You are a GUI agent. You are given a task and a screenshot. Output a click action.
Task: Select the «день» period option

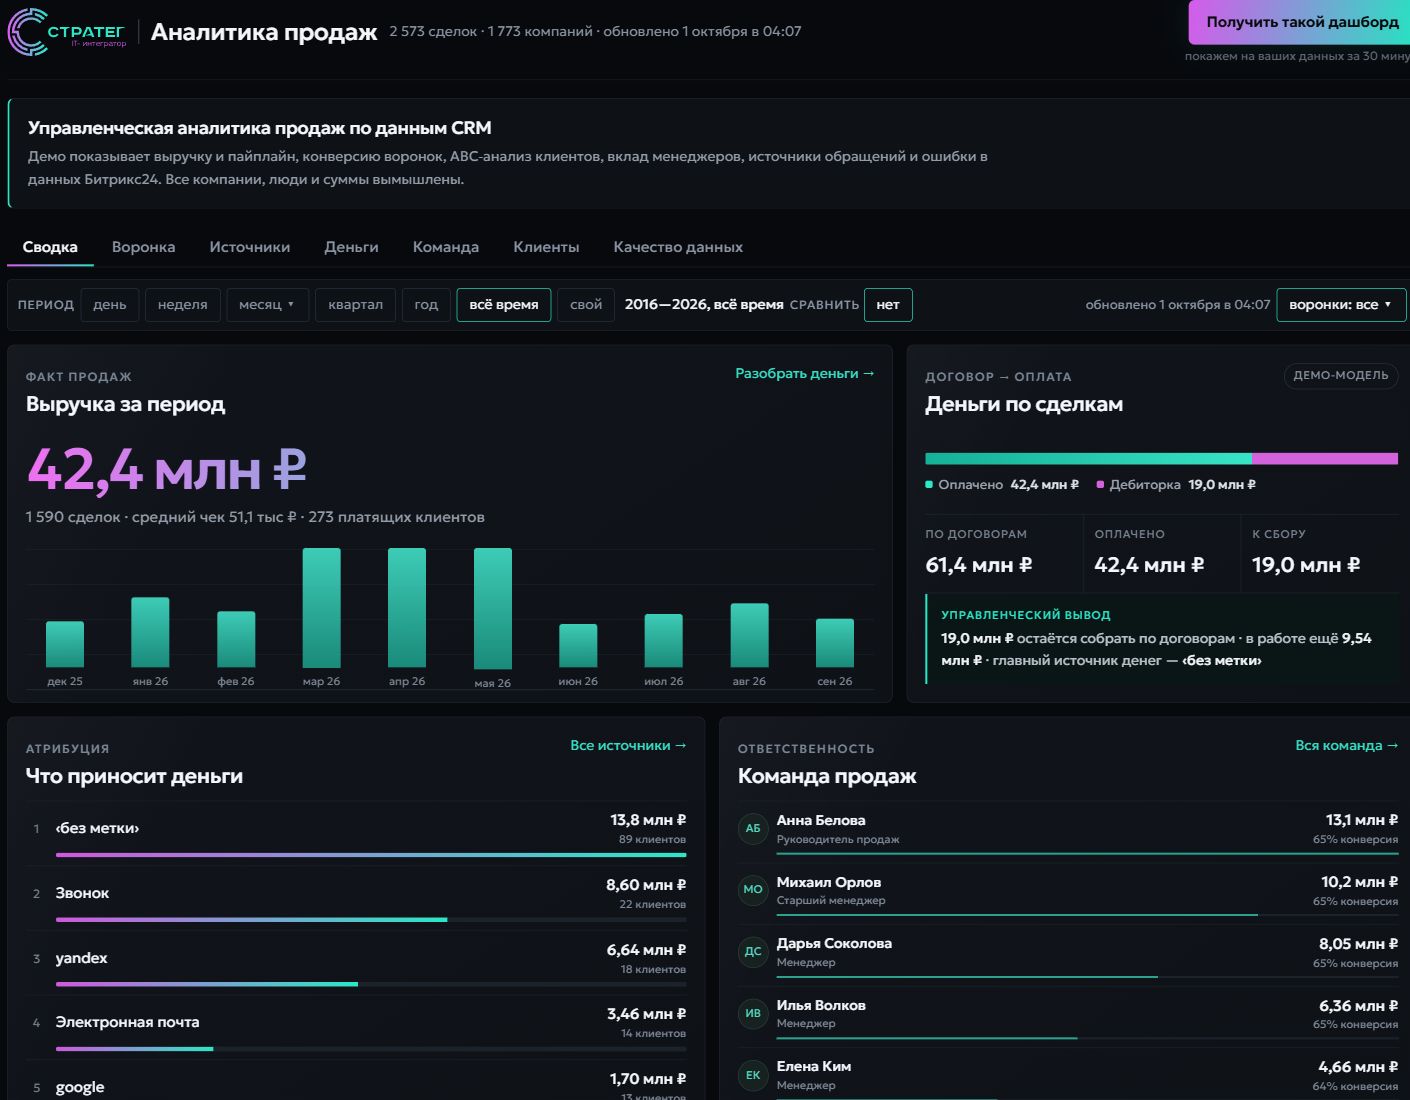[x=110, y=305]
